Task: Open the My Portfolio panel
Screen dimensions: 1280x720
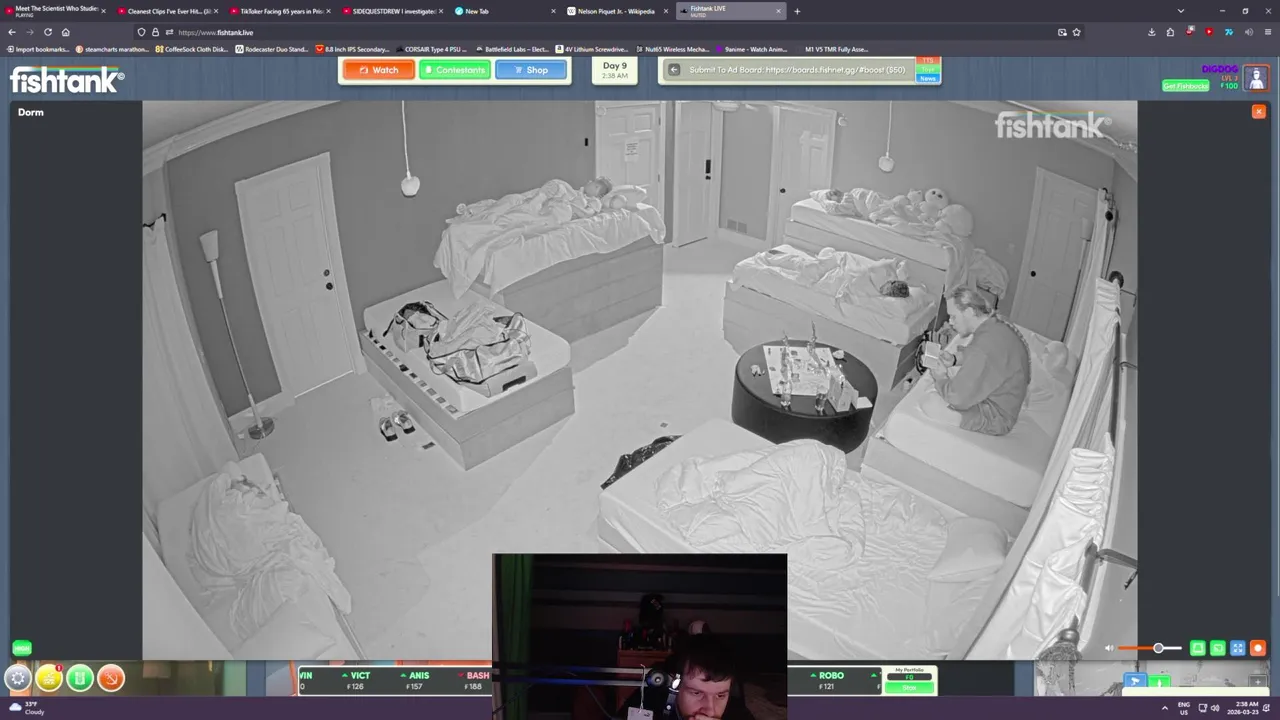Action: (909, 680)
